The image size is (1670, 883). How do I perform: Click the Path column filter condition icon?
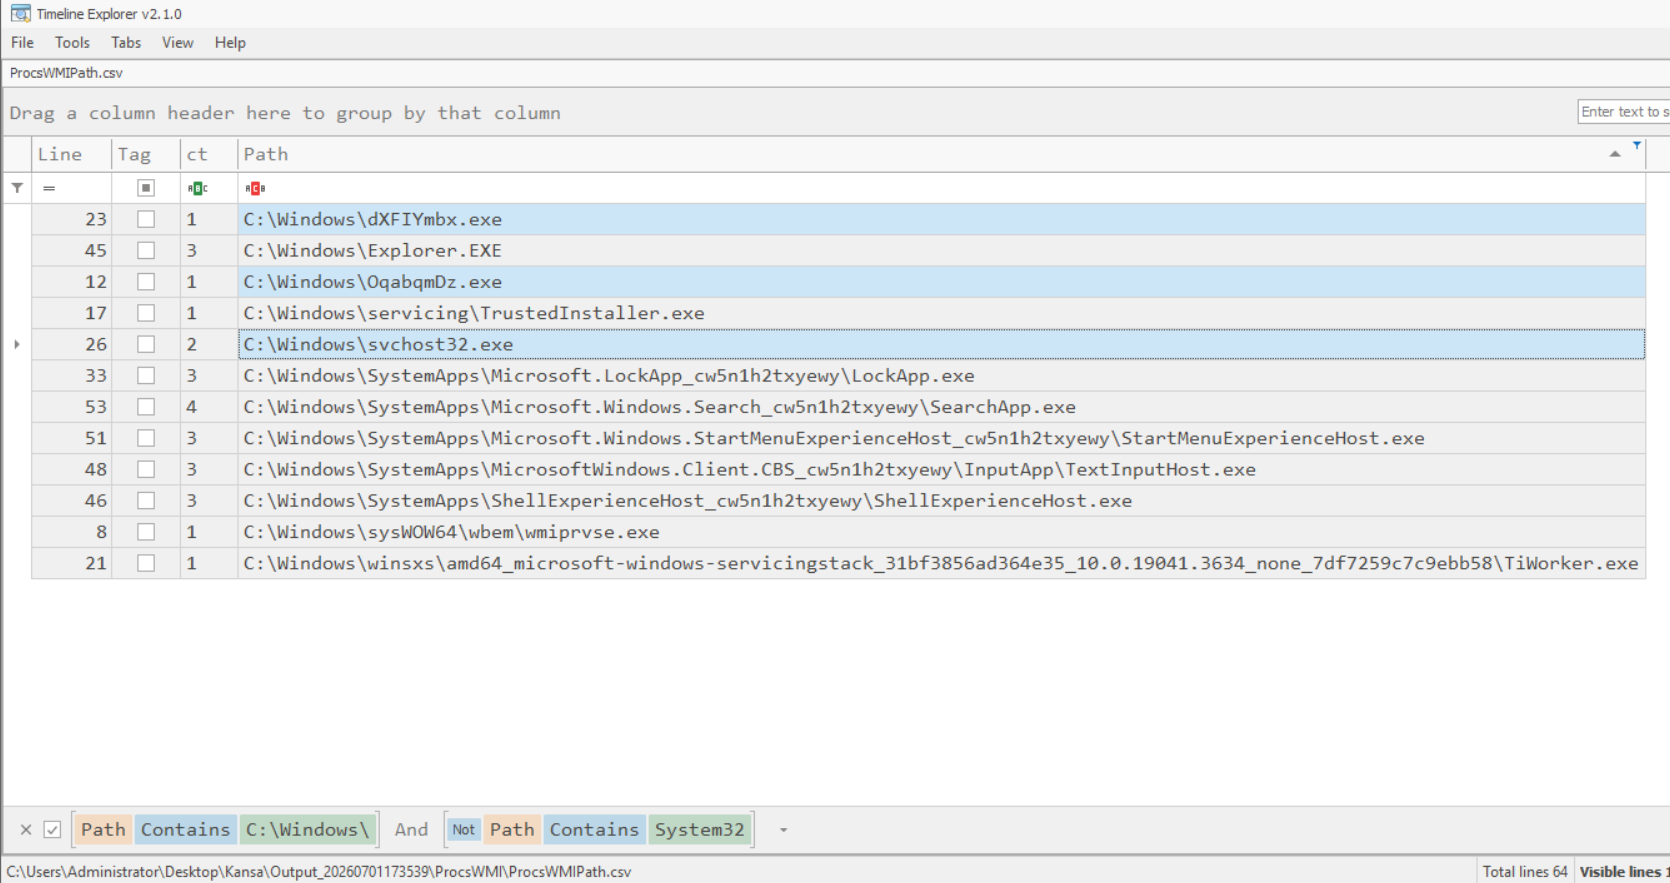255,188
